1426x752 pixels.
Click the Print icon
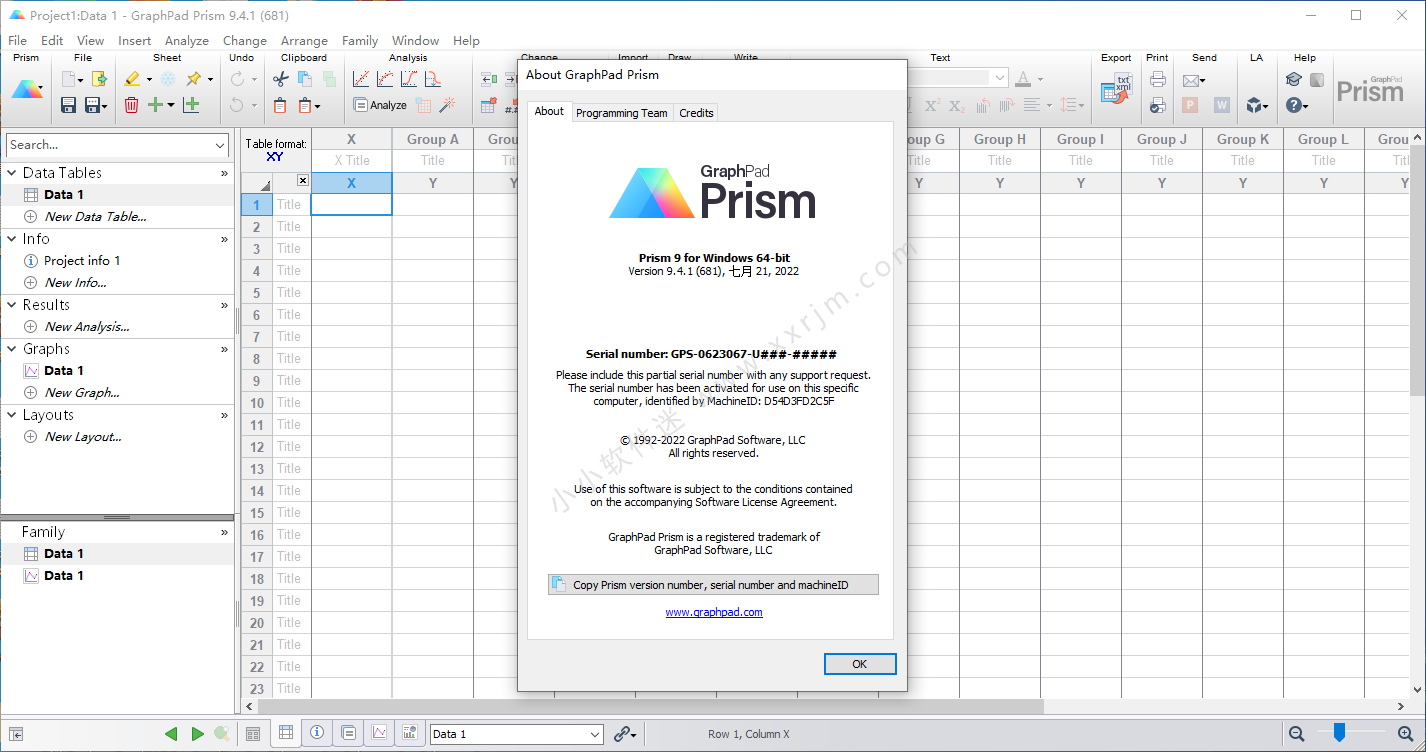click(x=1158, y=79)
